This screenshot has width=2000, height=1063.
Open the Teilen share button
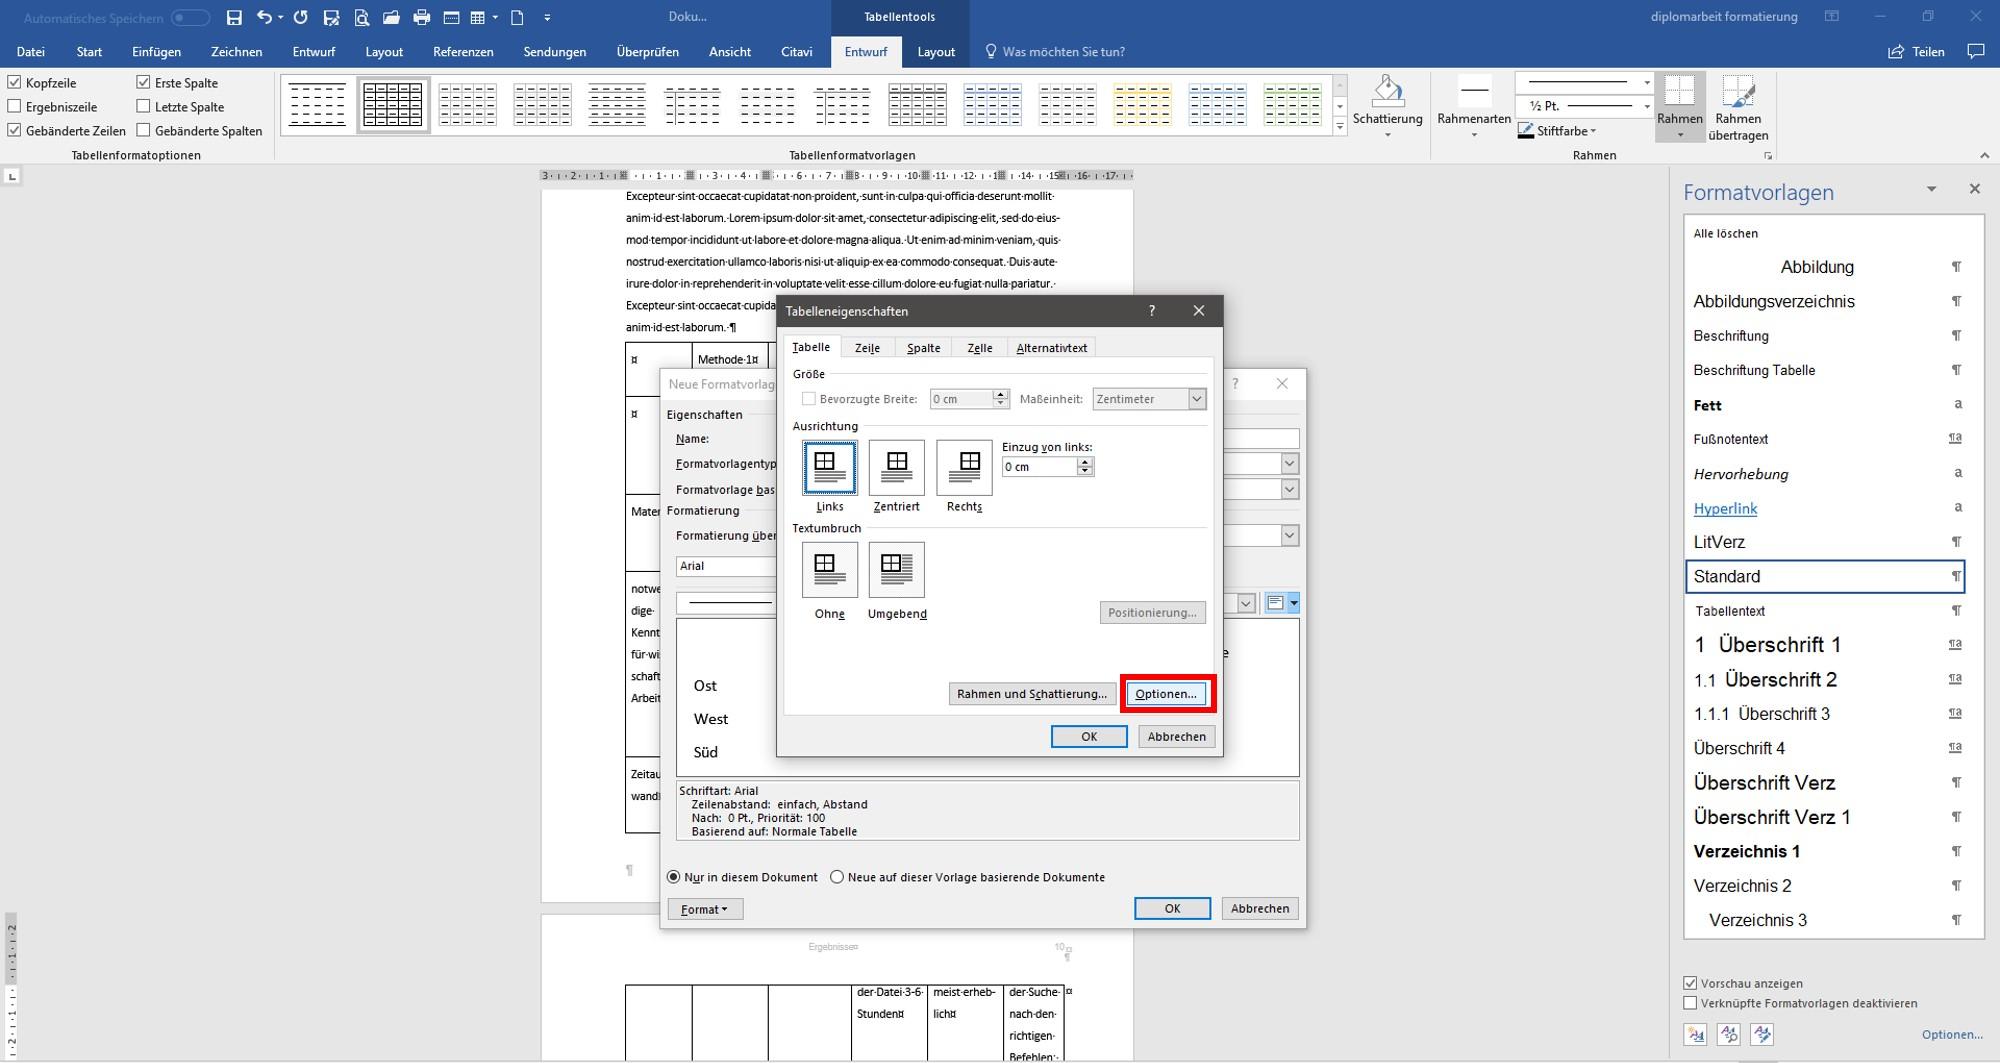1916,52
